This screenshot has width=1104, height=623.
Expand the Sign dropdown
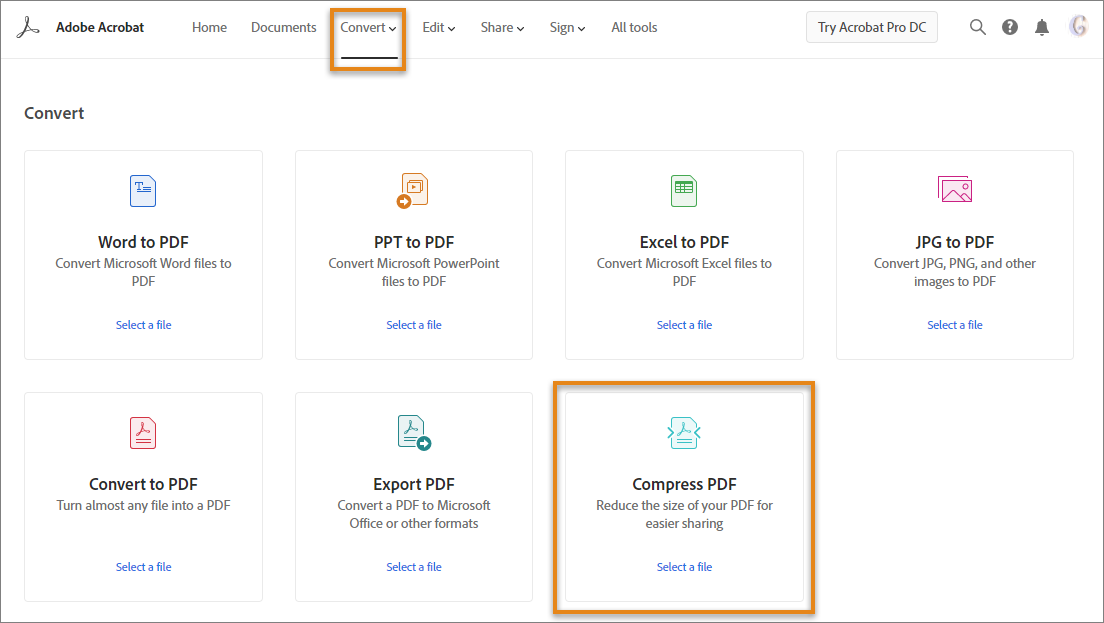click(566, 27)
